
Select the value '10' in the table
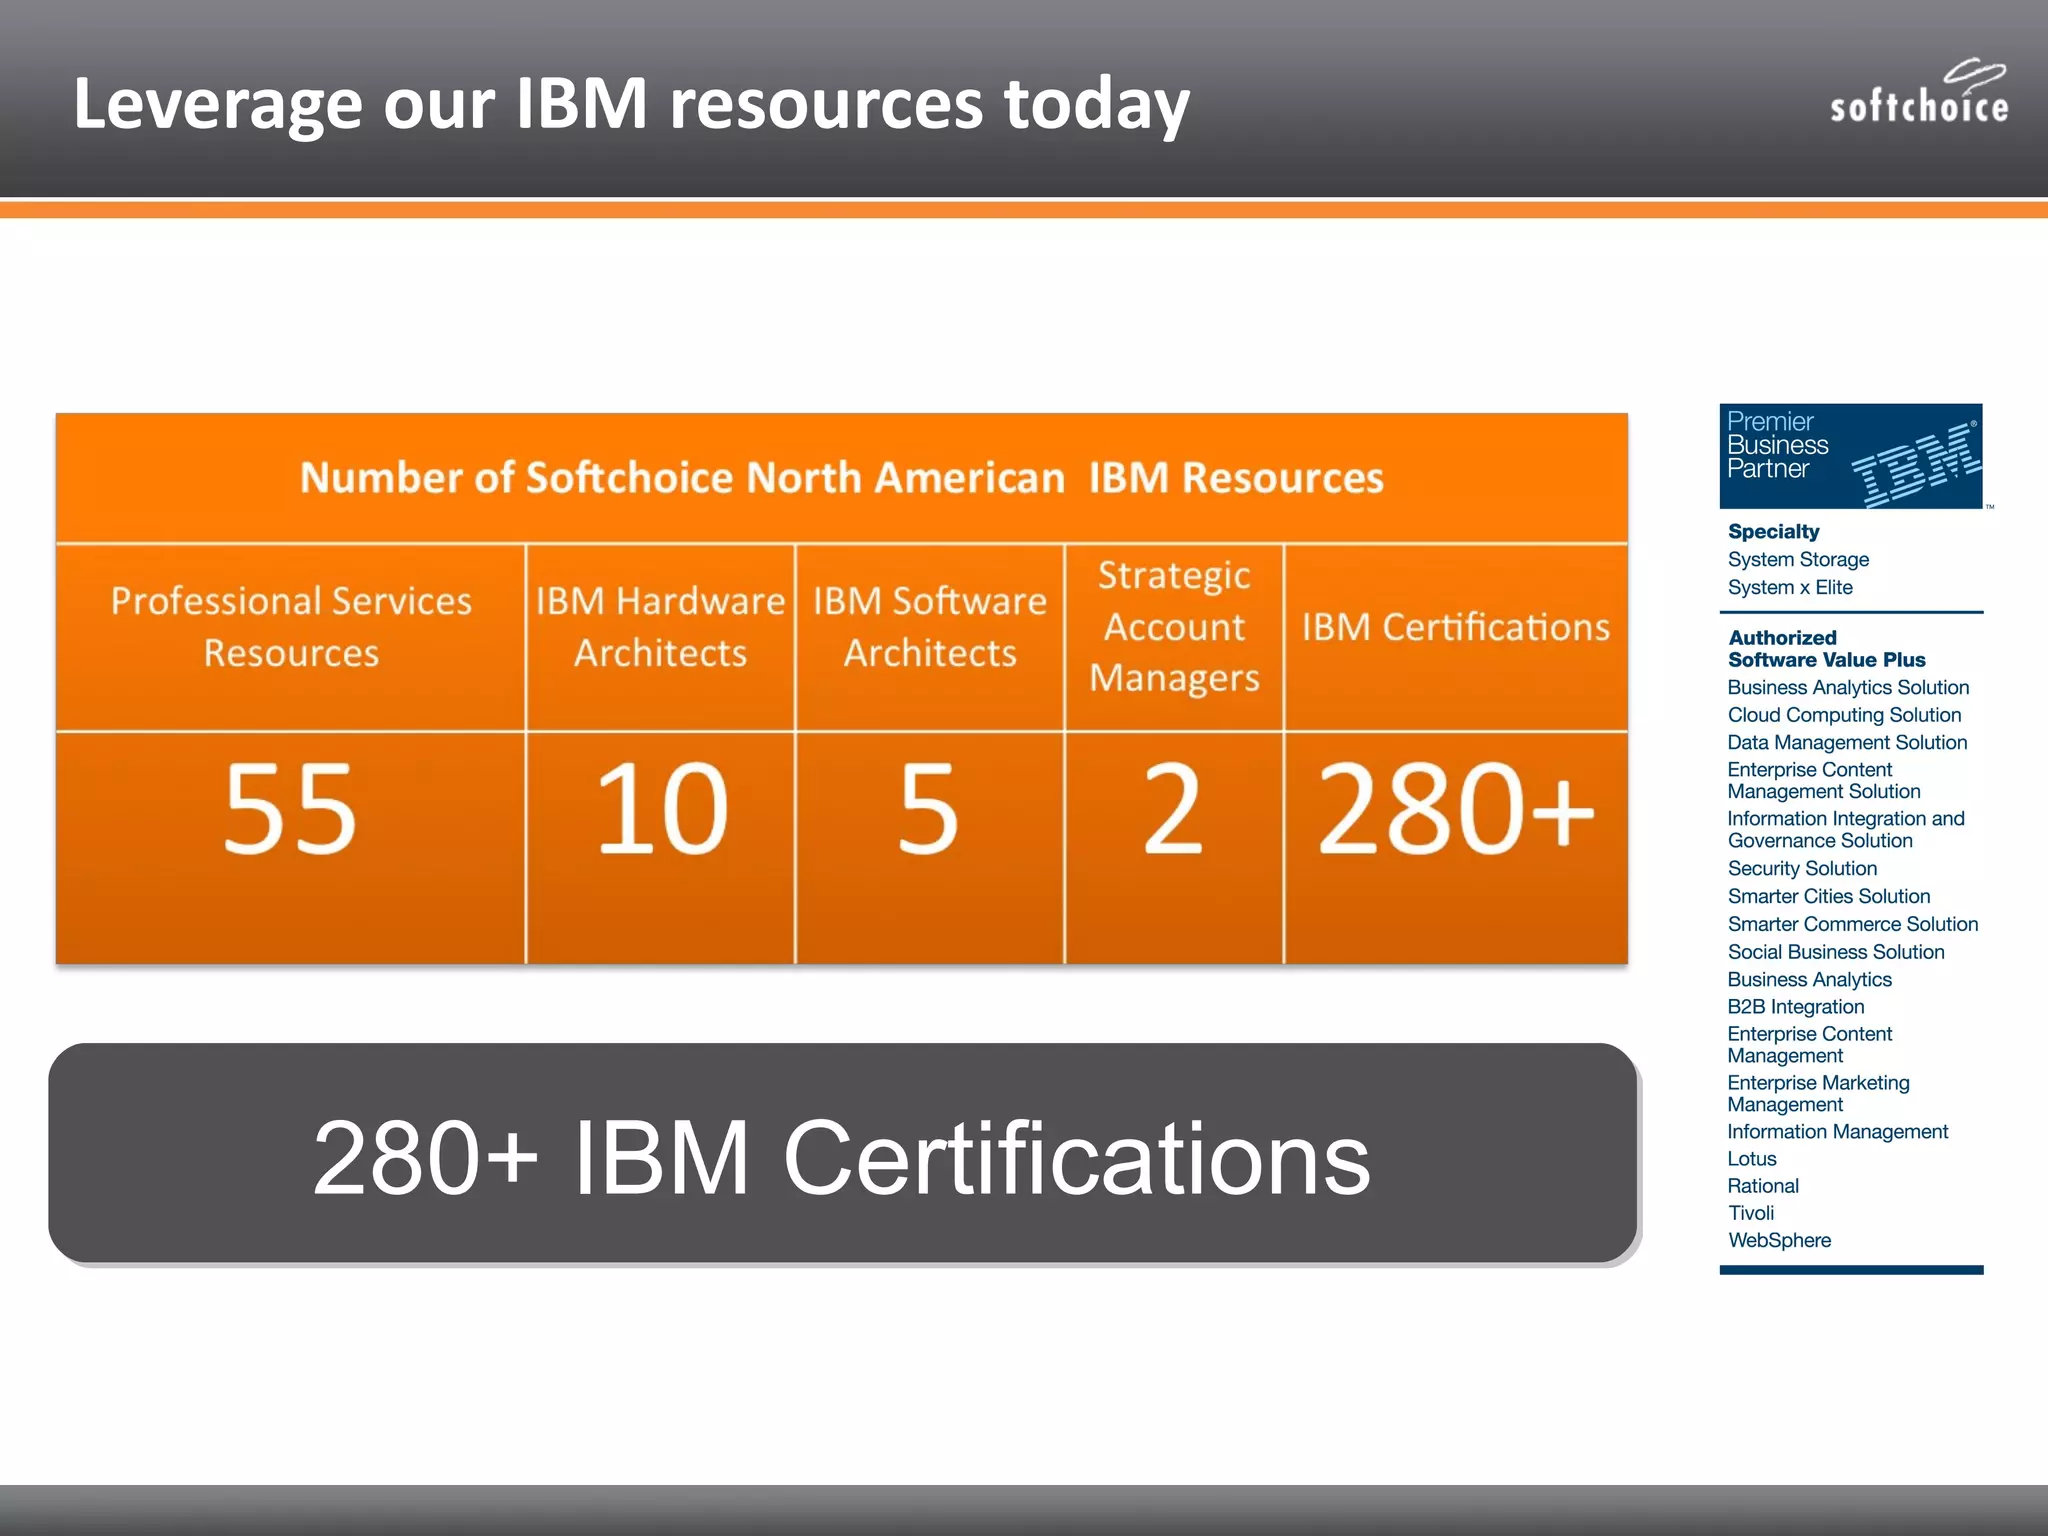pyautogui.click(x=662, y=808)
